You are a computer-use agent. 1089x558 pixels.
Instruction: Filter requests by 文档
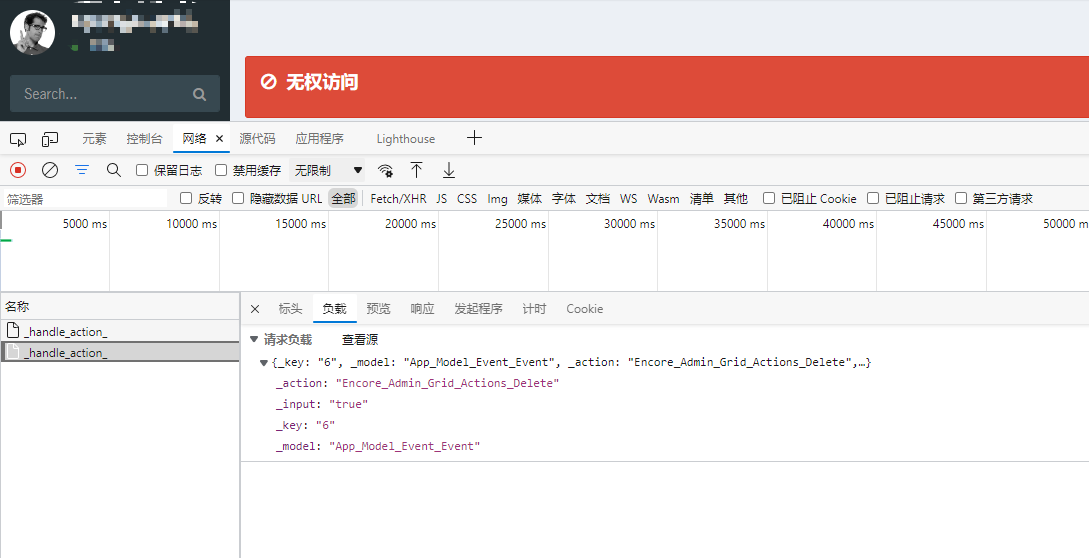(597, 199)
